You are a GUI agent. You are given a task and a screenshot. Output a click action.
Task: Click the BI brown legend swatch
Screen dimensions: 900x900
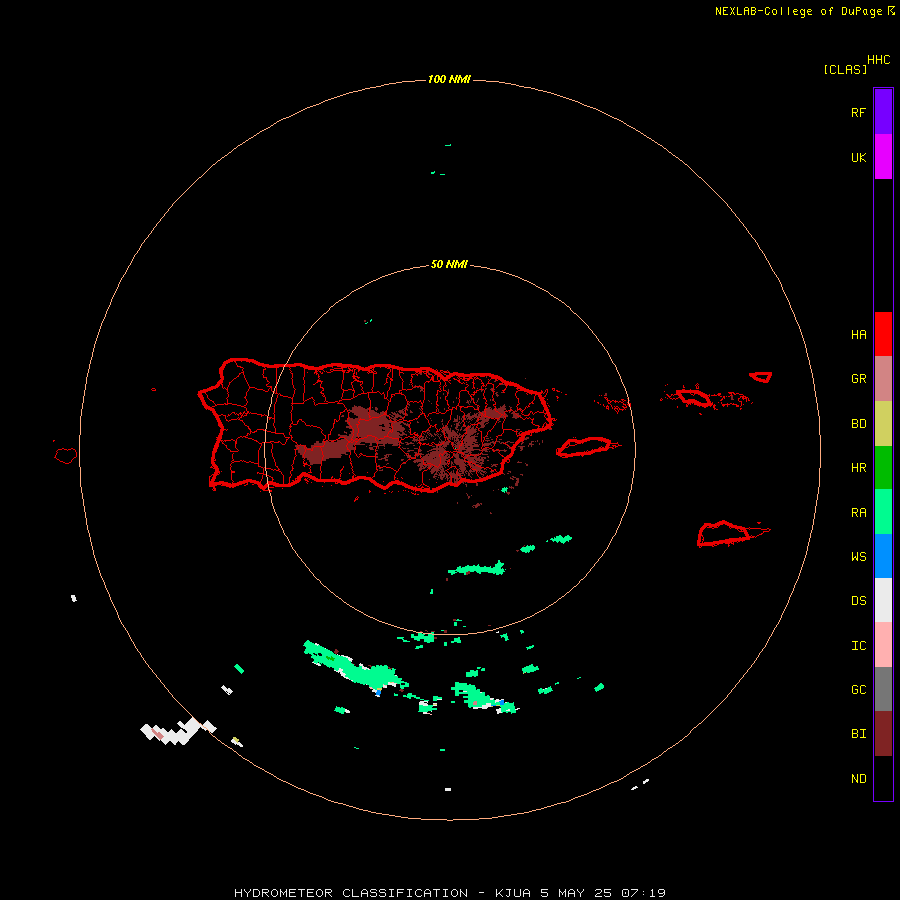883,734
